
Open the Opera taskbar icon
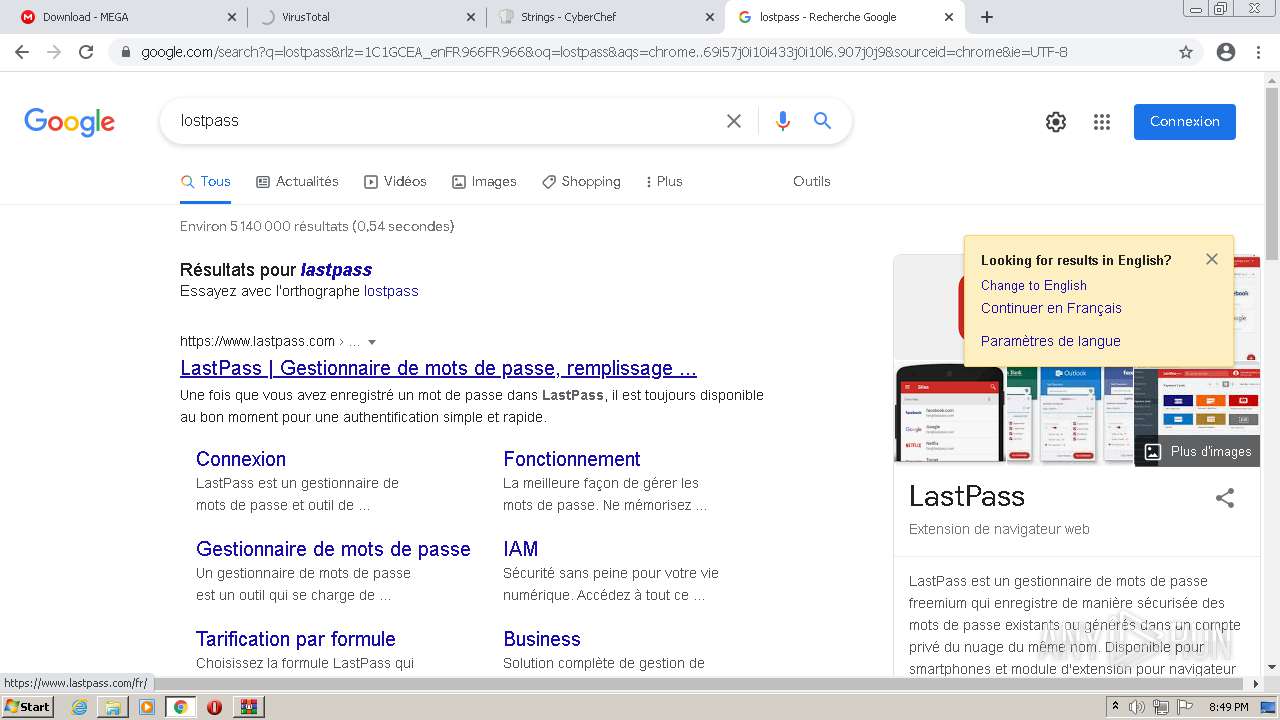pyautogui.click(x=214, y=707)
